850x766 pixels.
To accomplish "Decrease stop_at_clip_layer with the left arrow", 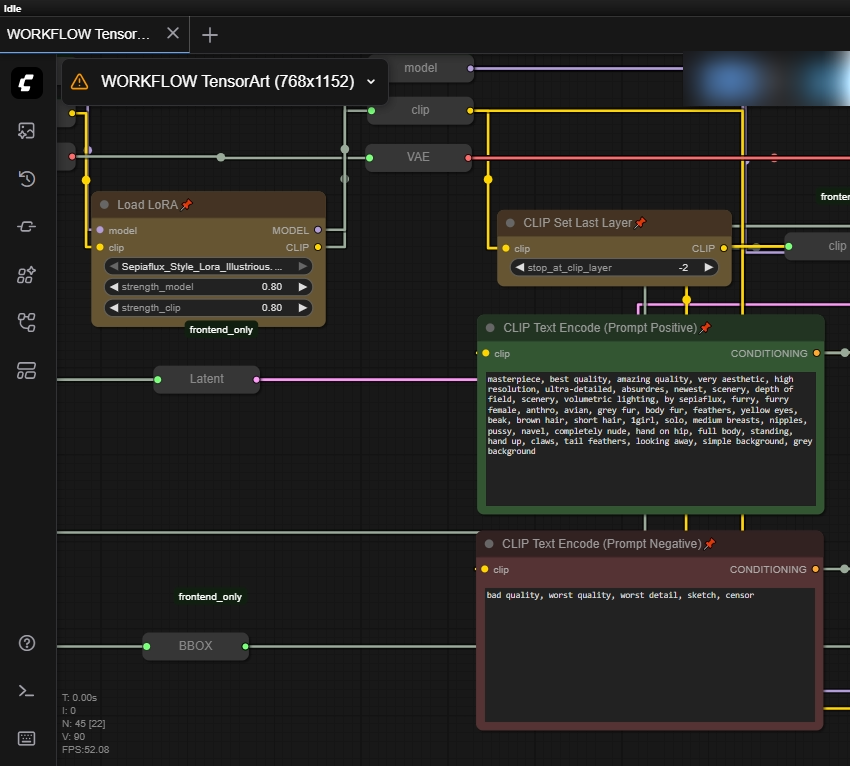I will (x=520, y=267).
